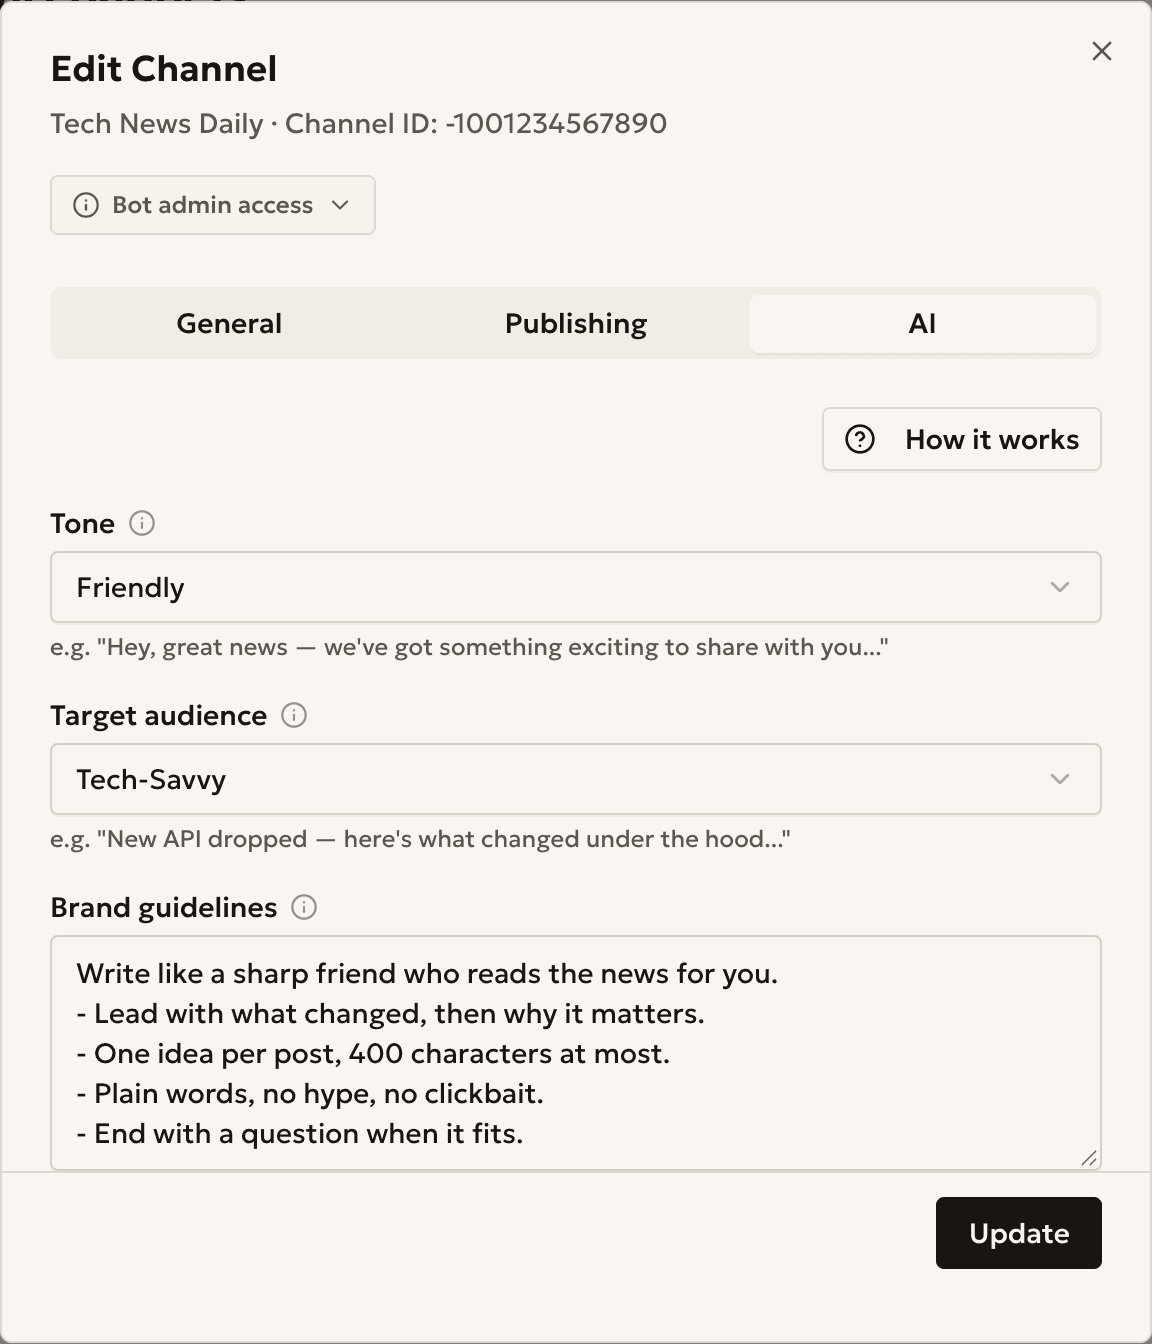This screenshot has height=1344, width=1152.
Task: Click the info icon next to Tone
Action: pyautogui.click(x=142, y=523)
